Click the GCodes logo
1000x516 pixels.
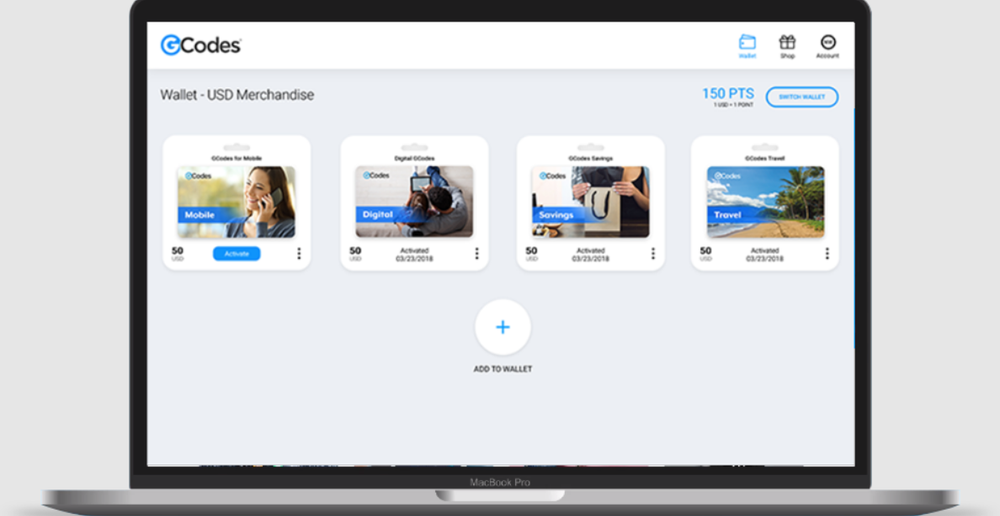201,45
